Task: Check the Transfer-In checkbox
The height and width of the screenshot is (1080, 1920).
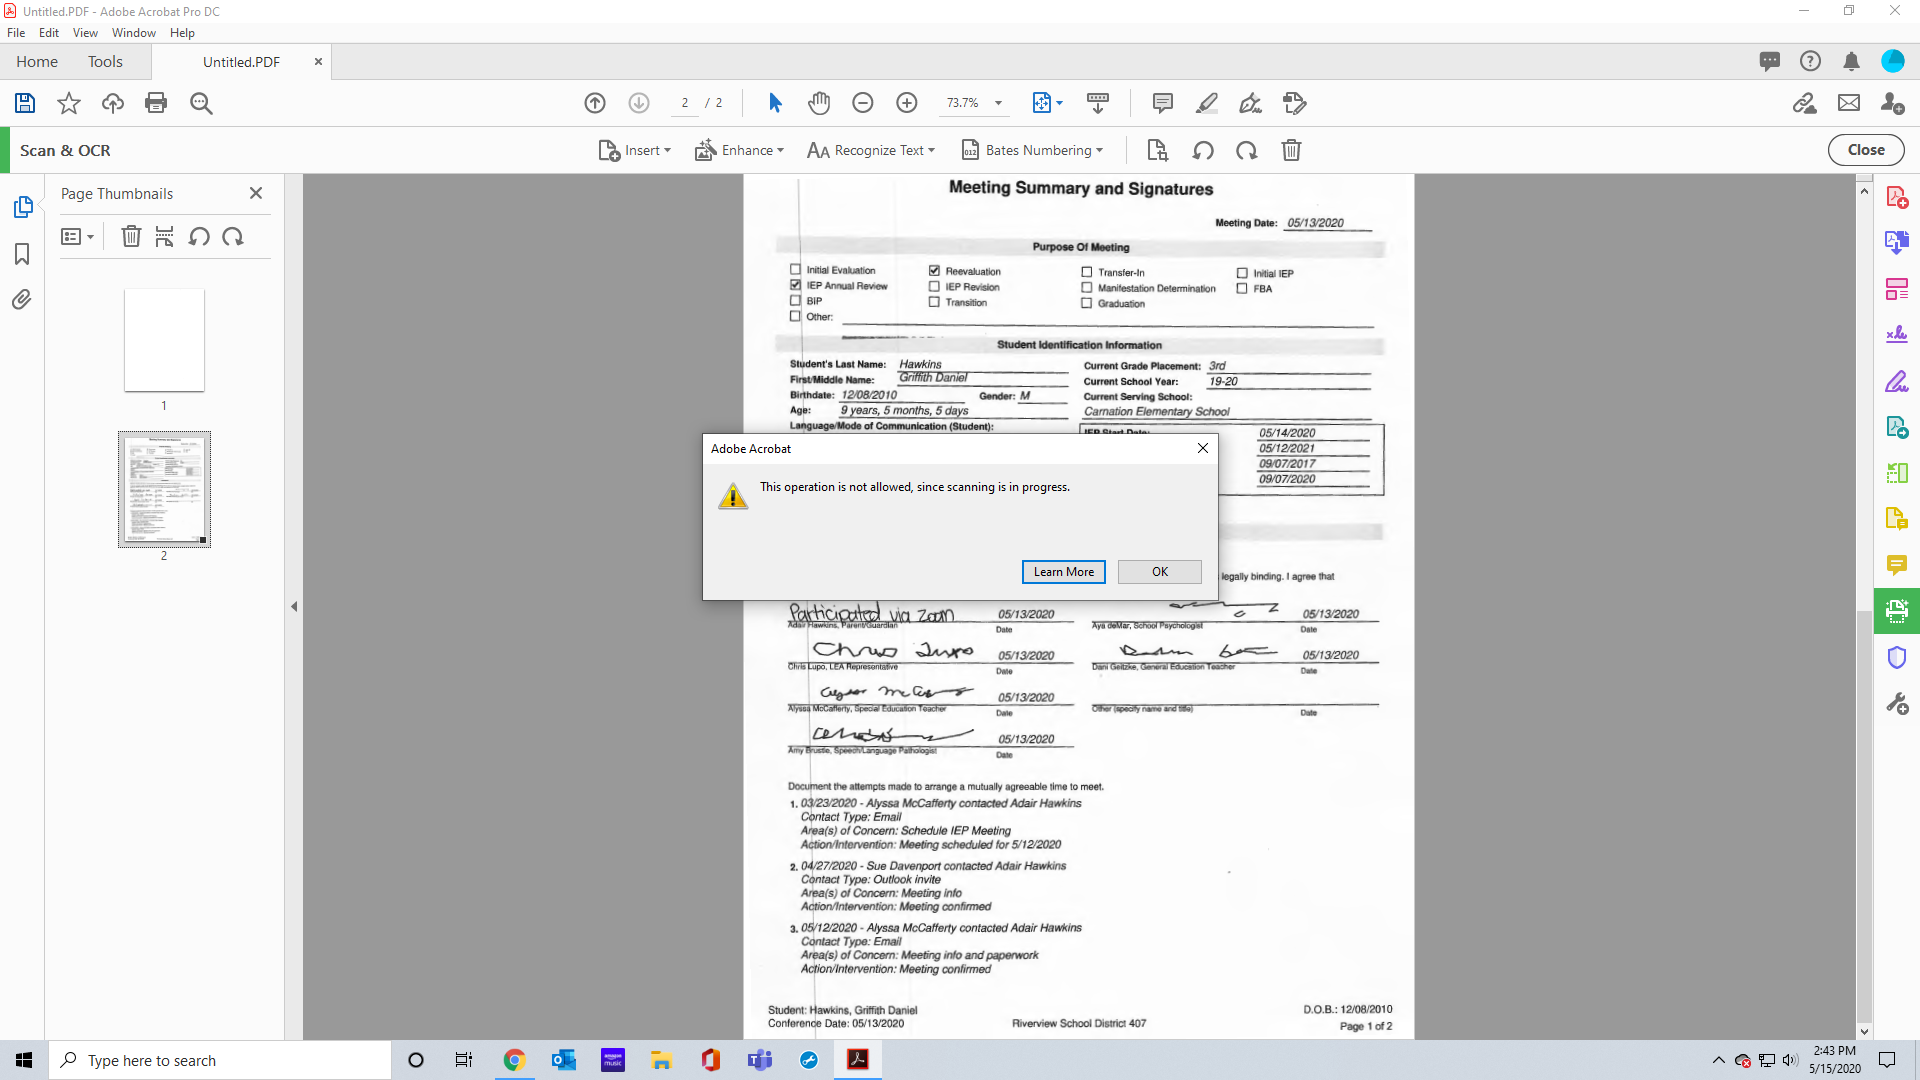Action: click(x=1087, y=272)
